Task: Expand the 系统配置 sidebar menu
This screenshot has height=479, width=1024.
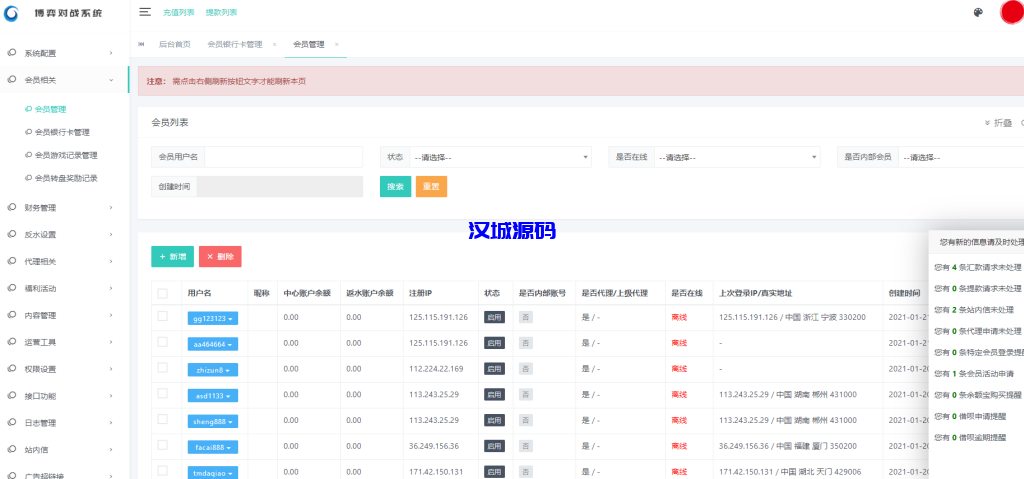Action: [x=65, y=53]
